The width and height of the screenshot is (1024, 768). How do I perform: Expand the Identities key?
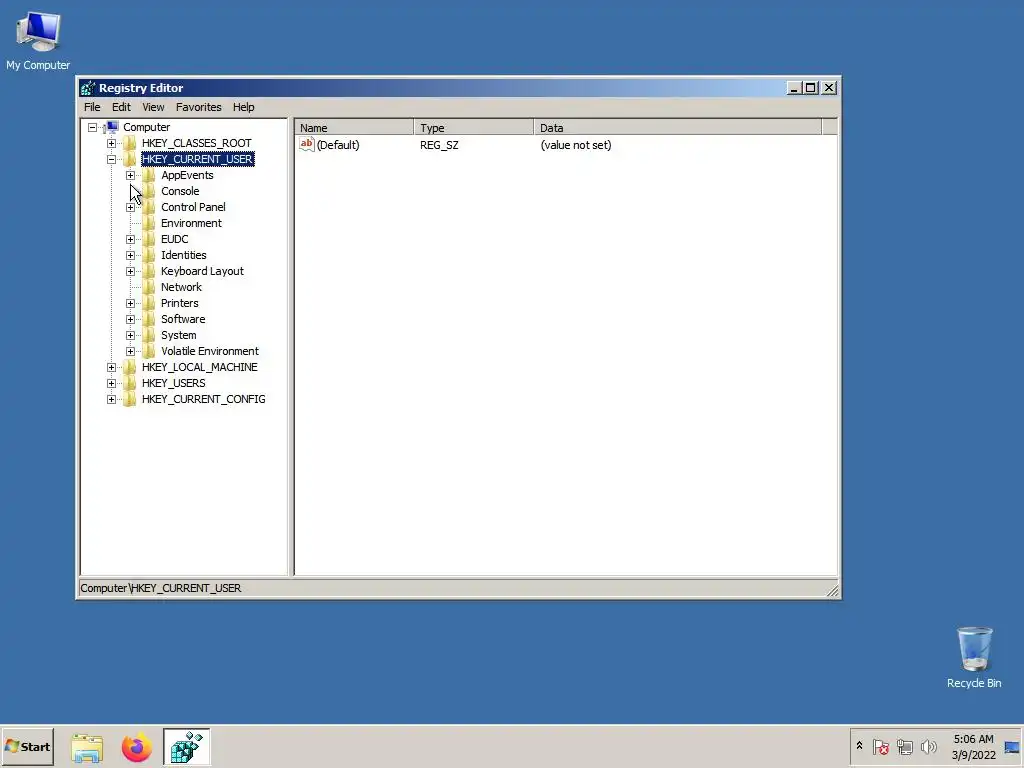coord(131,255)
